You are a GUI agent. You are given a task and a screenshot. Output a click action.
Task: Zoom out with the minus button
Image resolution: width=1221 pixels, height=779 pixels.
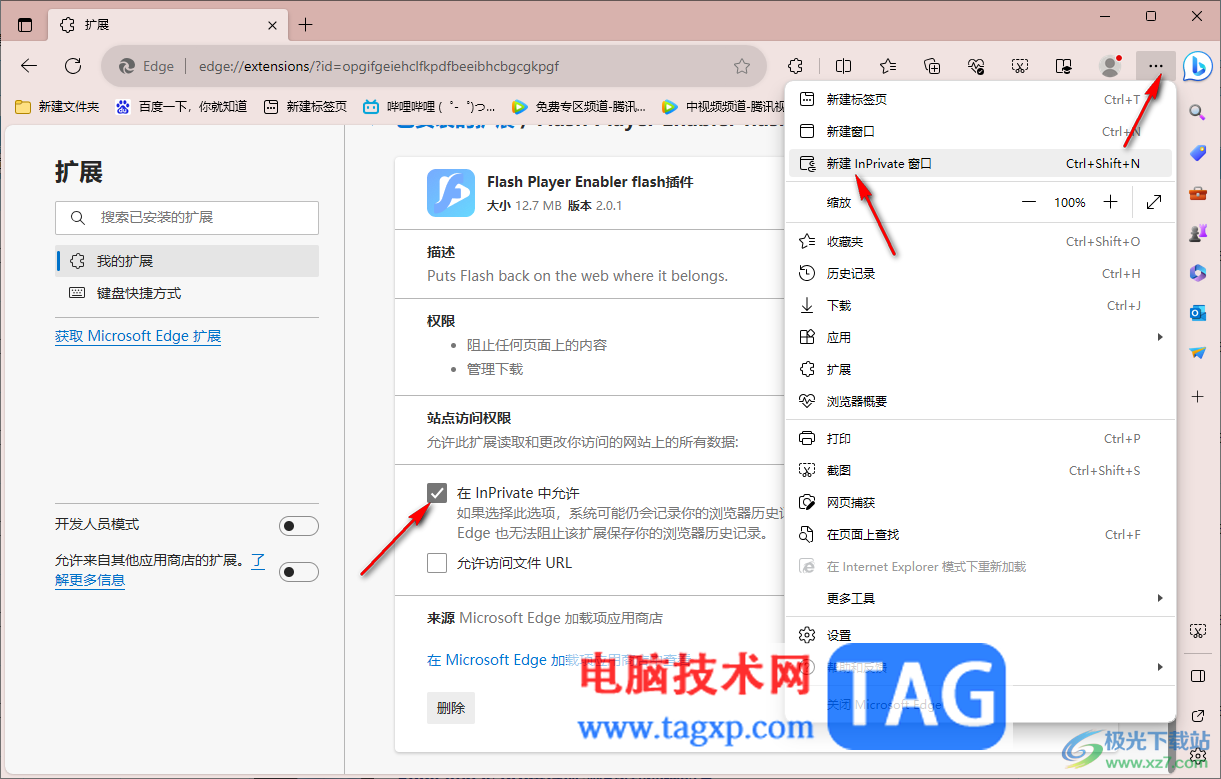pyautogui.click(x=1029, y=202)
